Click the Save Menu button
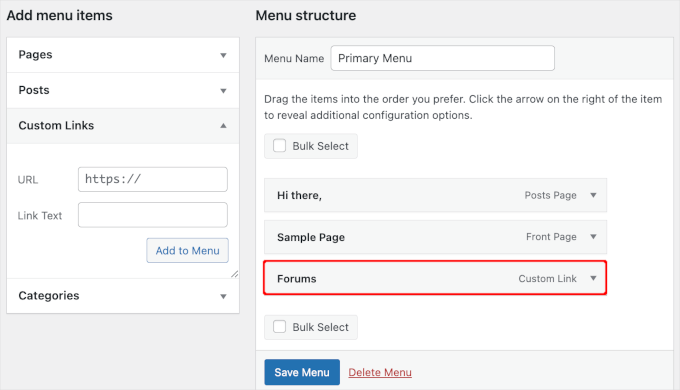 (x=302, y=372)
